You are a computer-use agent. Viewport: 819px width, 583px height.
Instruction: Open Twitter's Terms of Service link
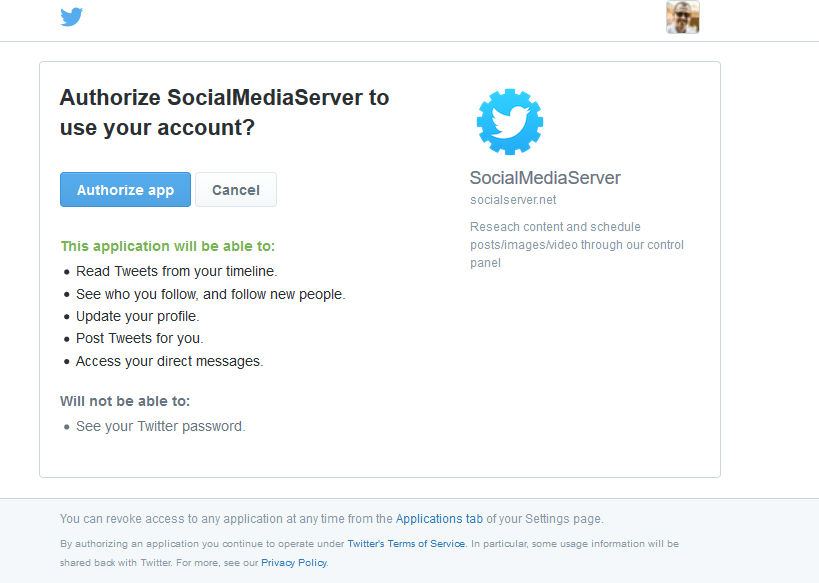406,544
